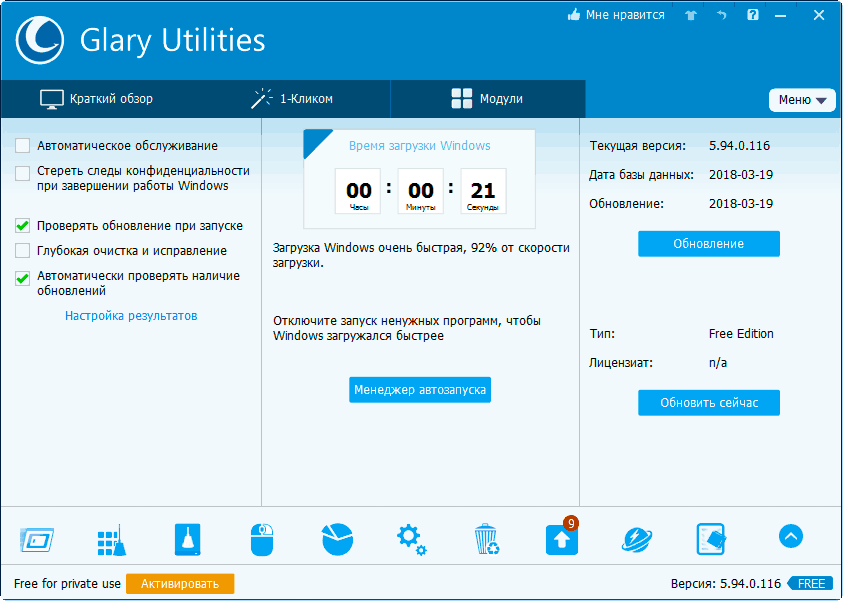Click the disk cleaner brush icon
843x601 pixels.
(187, 540)
